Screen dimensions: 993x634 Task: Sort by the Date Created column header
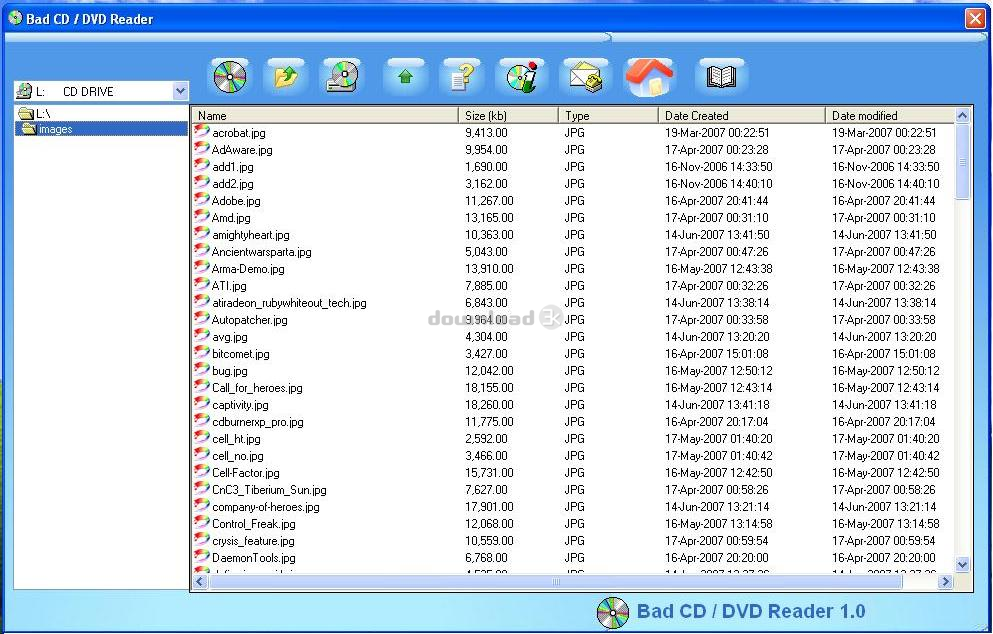click(742, 115)
